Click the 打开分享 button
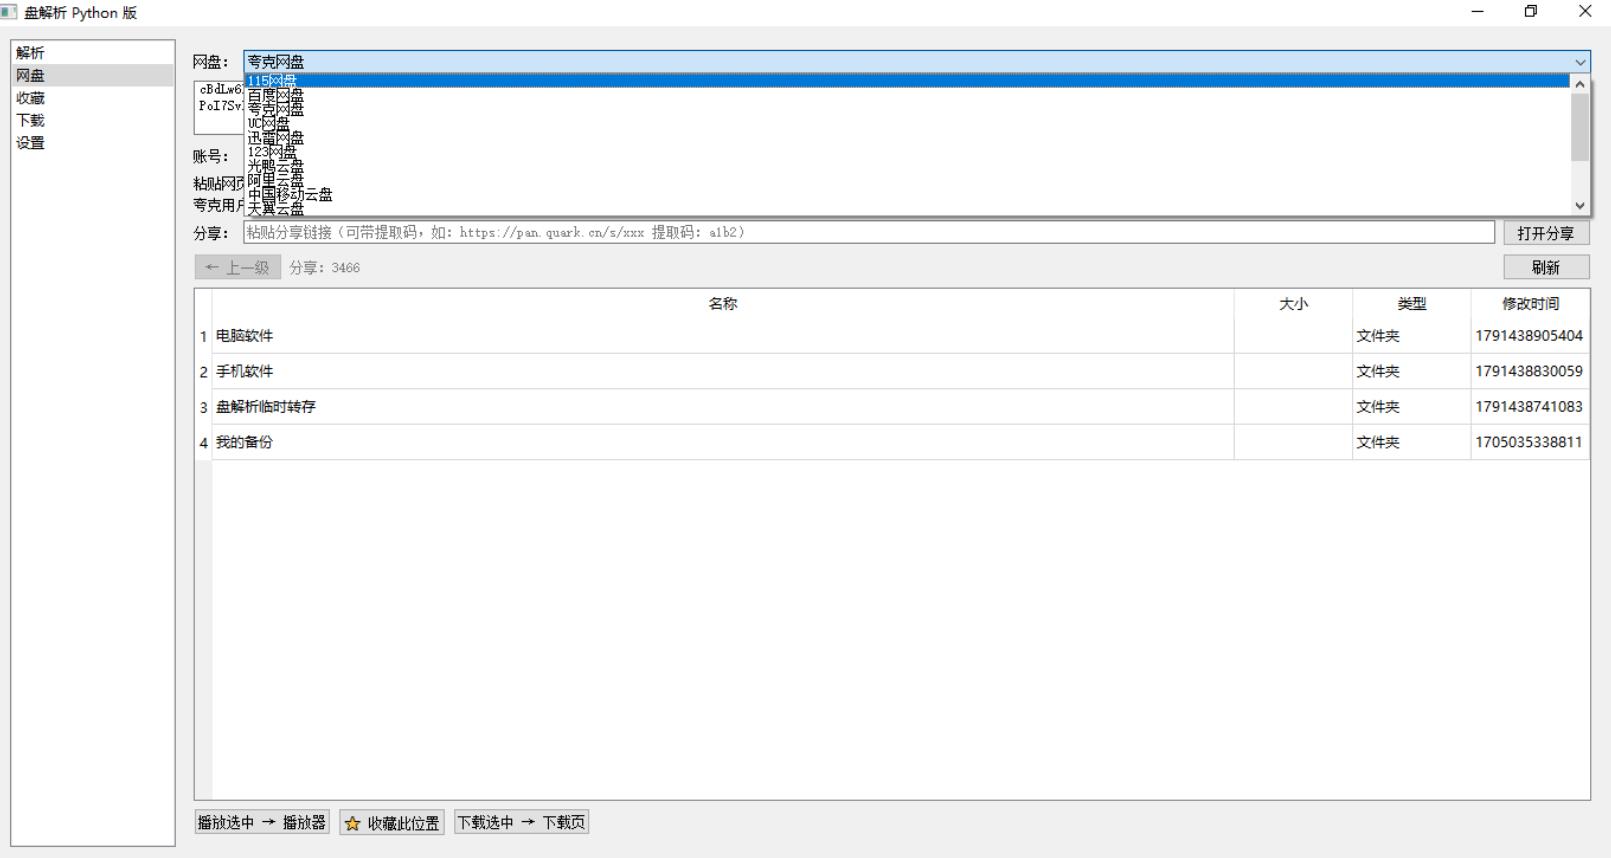The image size is (1611, 858). coord(1546,233)
